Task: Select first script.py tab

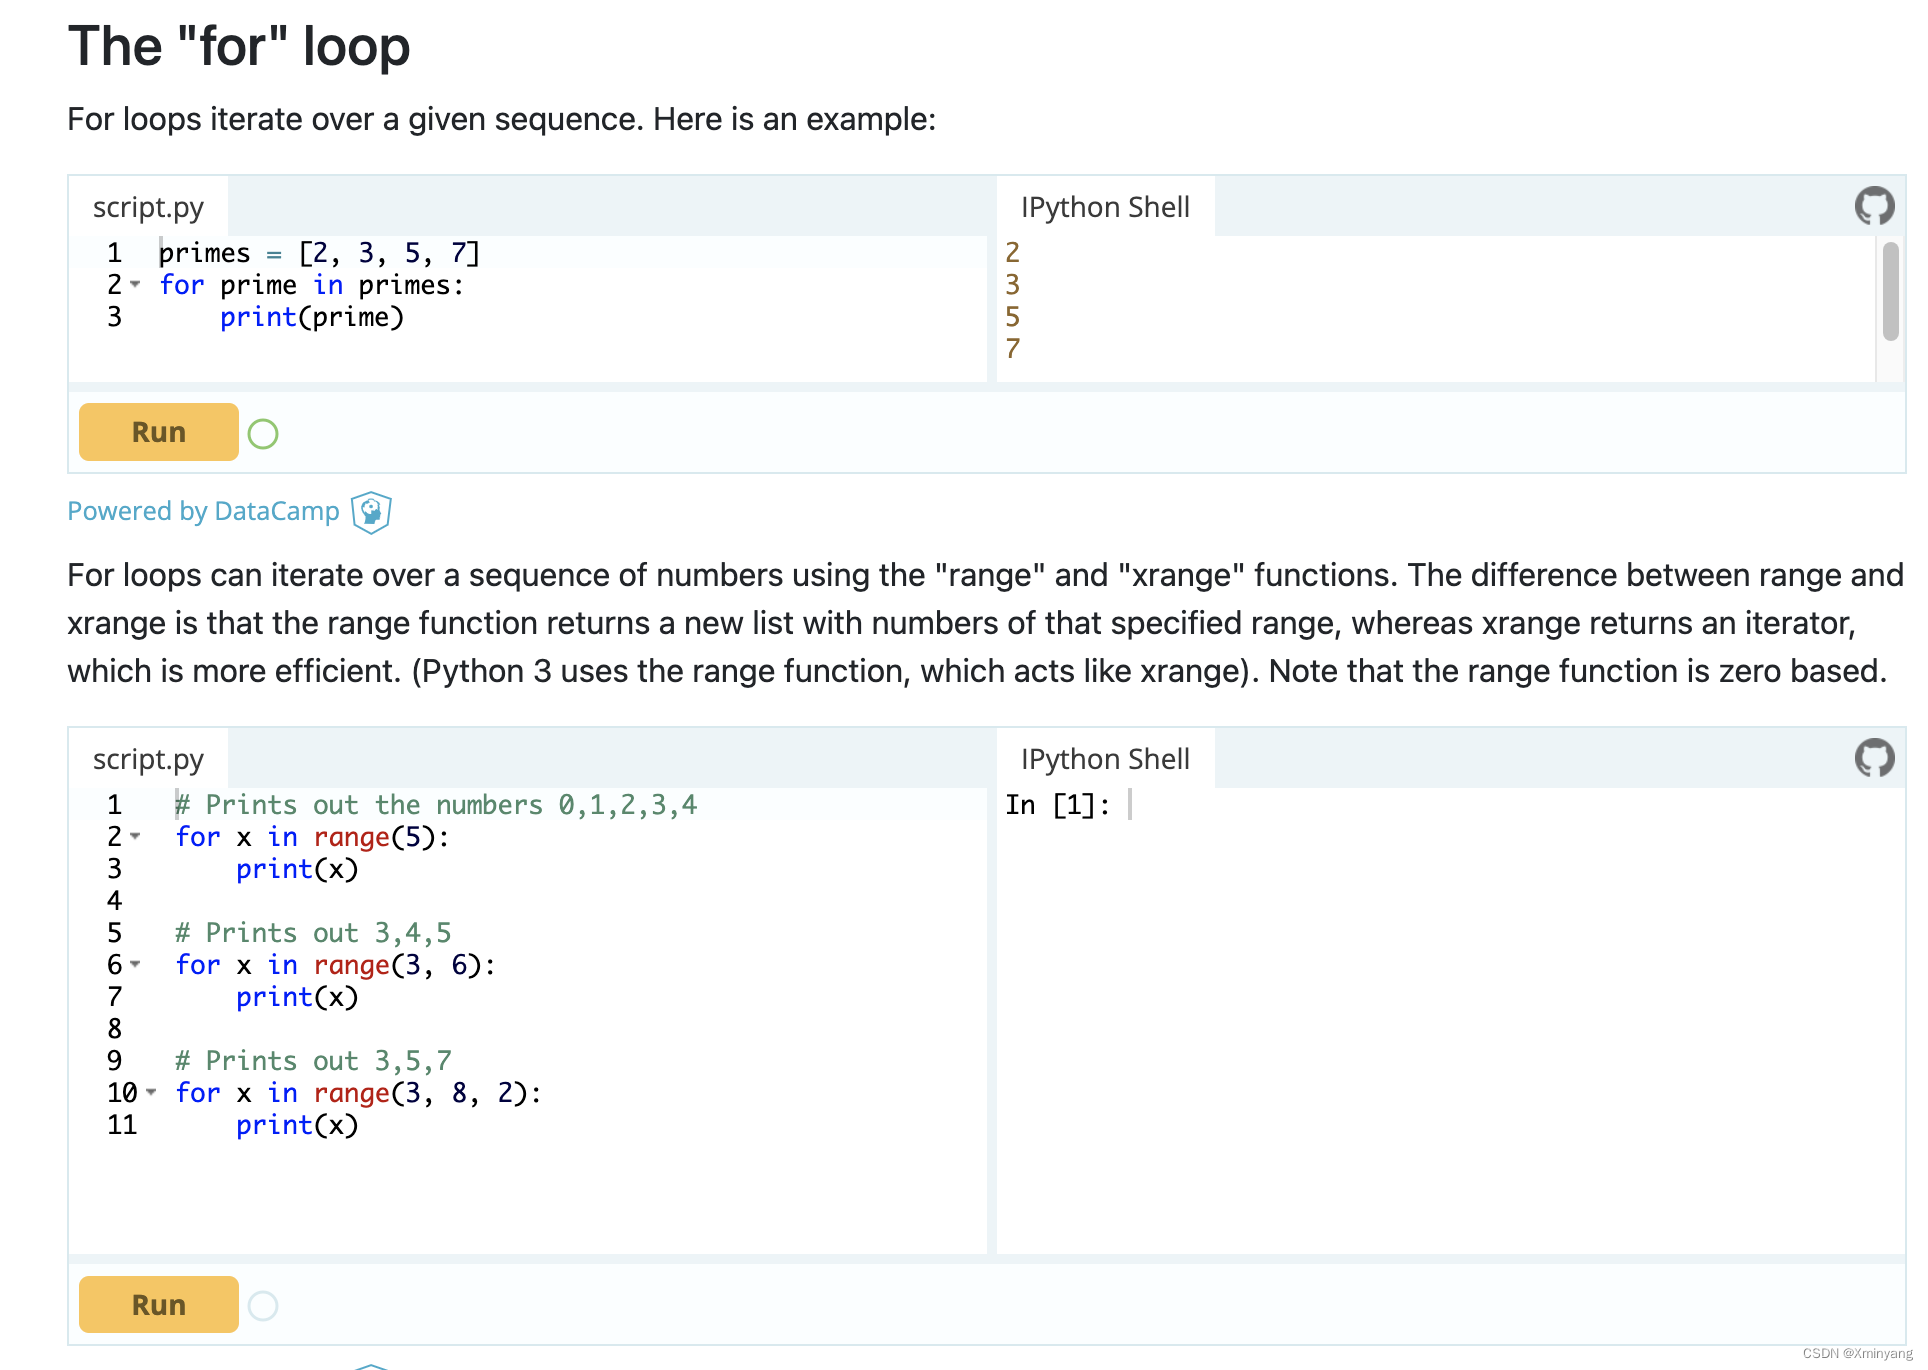Action: [x=148, y=207]
